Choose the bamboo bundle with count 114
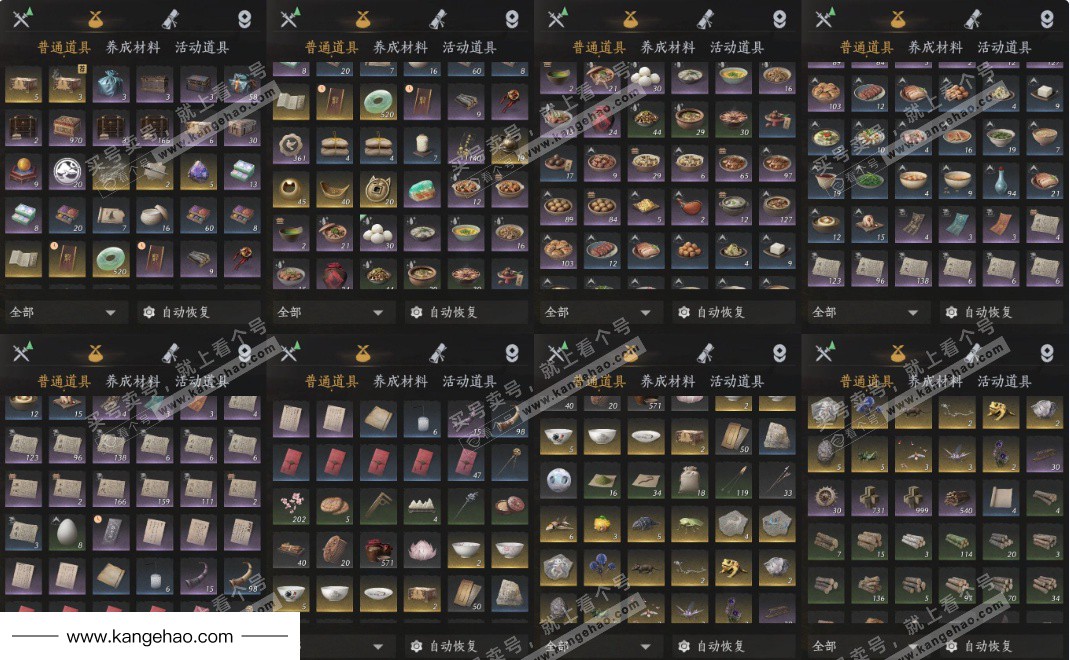The image size is (1070, 660). [x=957, y=543]
